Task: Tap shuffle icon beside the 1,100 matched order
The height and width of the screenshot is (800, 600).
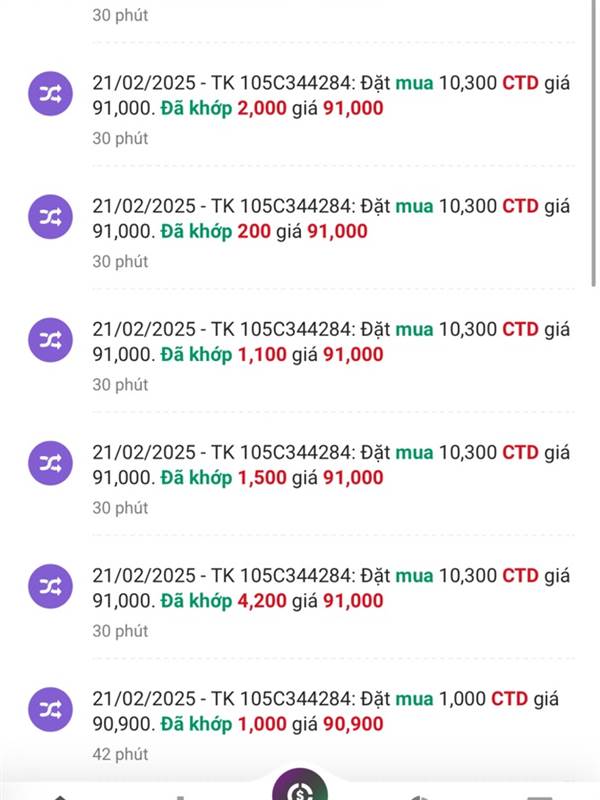Action: coord(50,340)
